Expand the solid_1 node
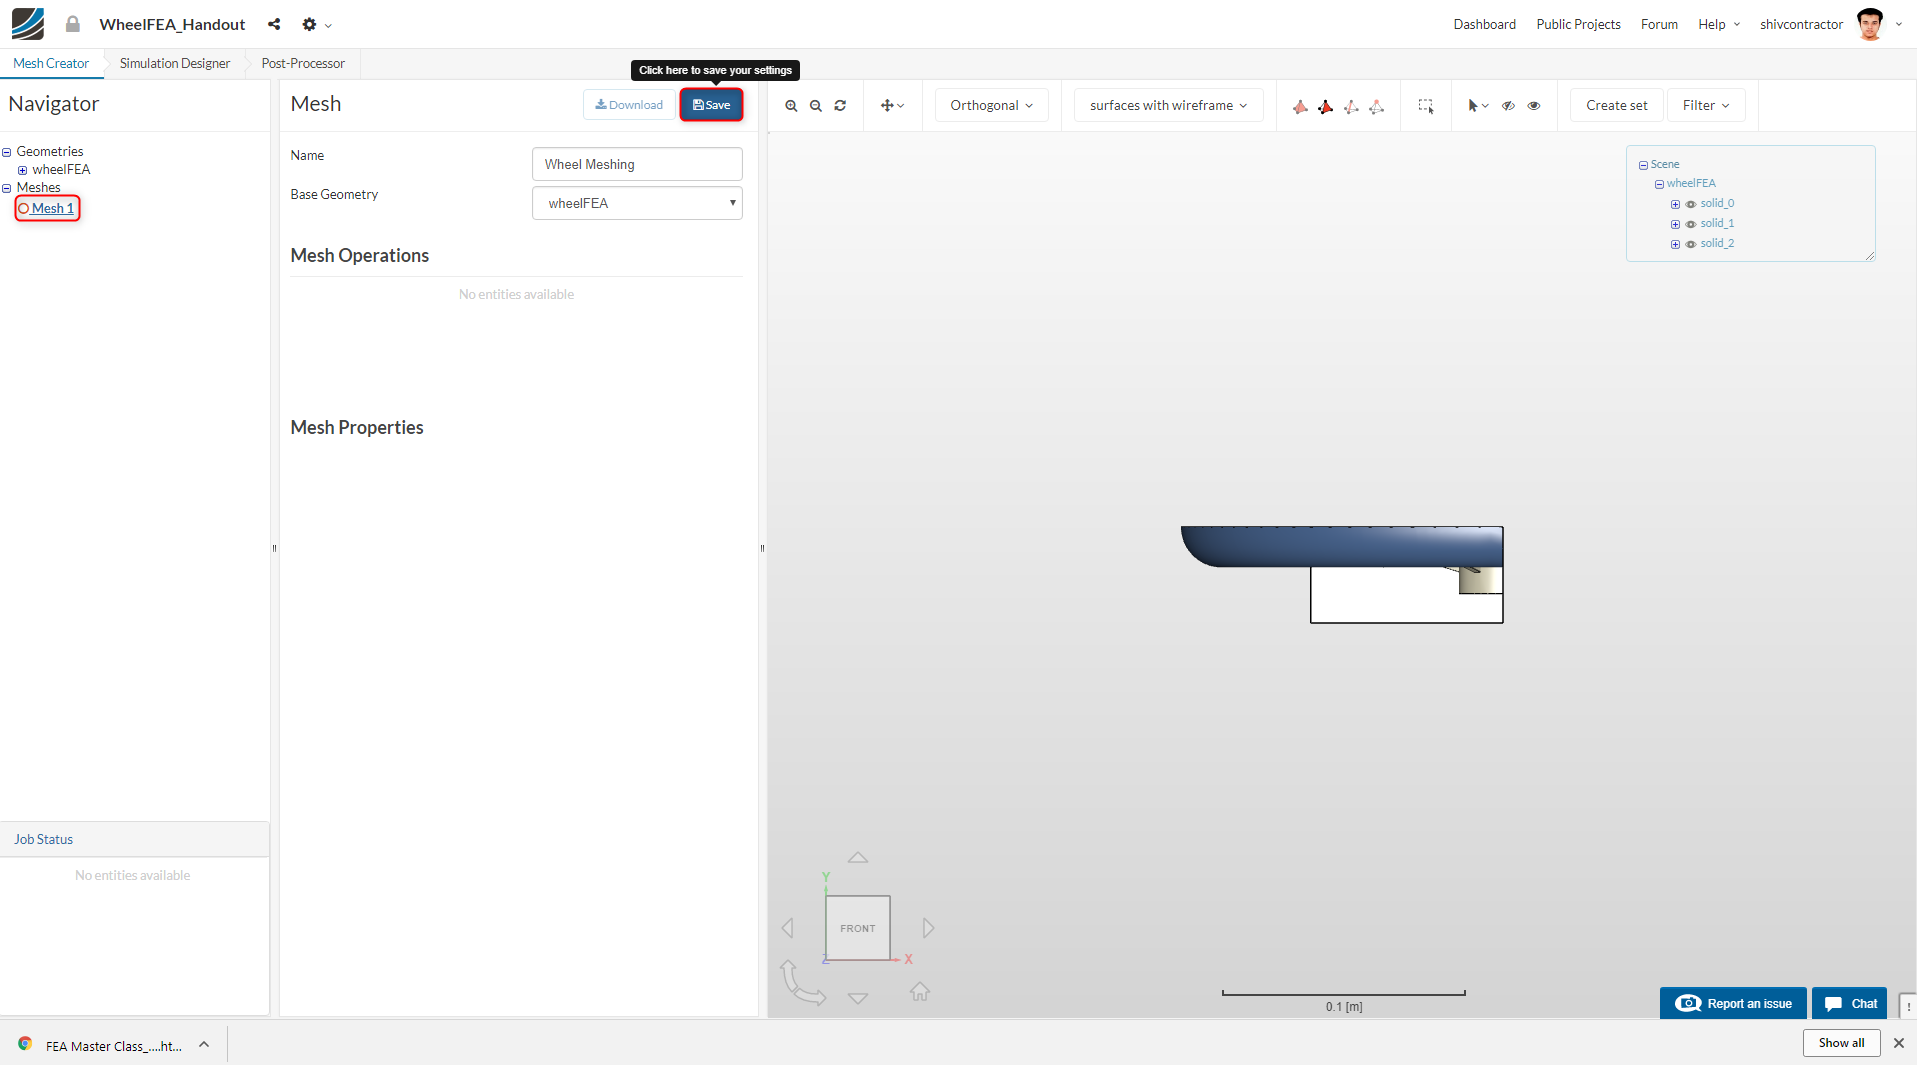The image size is (1917, 1065). tap(1675, 224)
